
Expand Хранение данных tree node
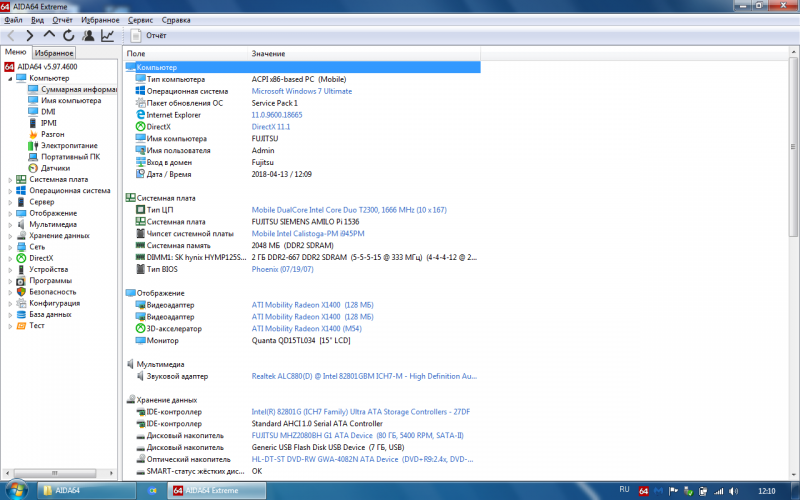tap(10, 236)
